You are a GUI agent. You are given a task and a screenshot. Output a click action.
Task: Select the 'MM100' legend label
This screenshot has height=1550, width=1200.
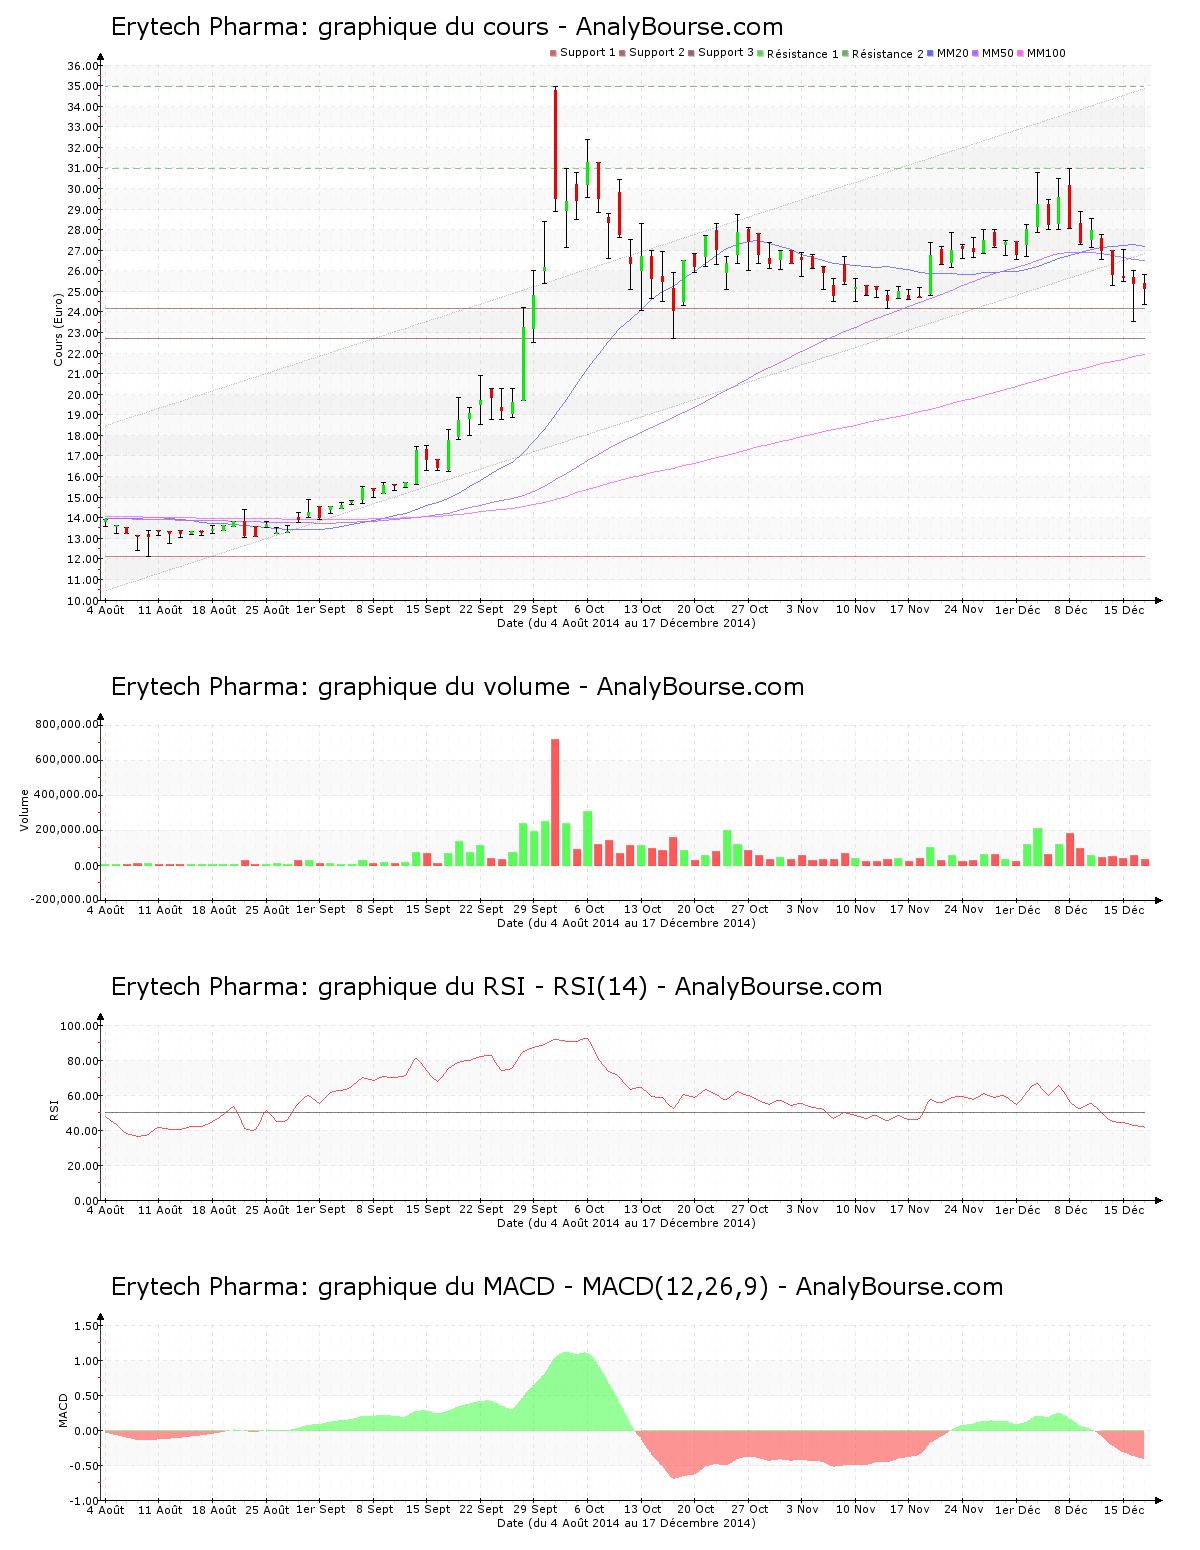[x=1046, y=52]
